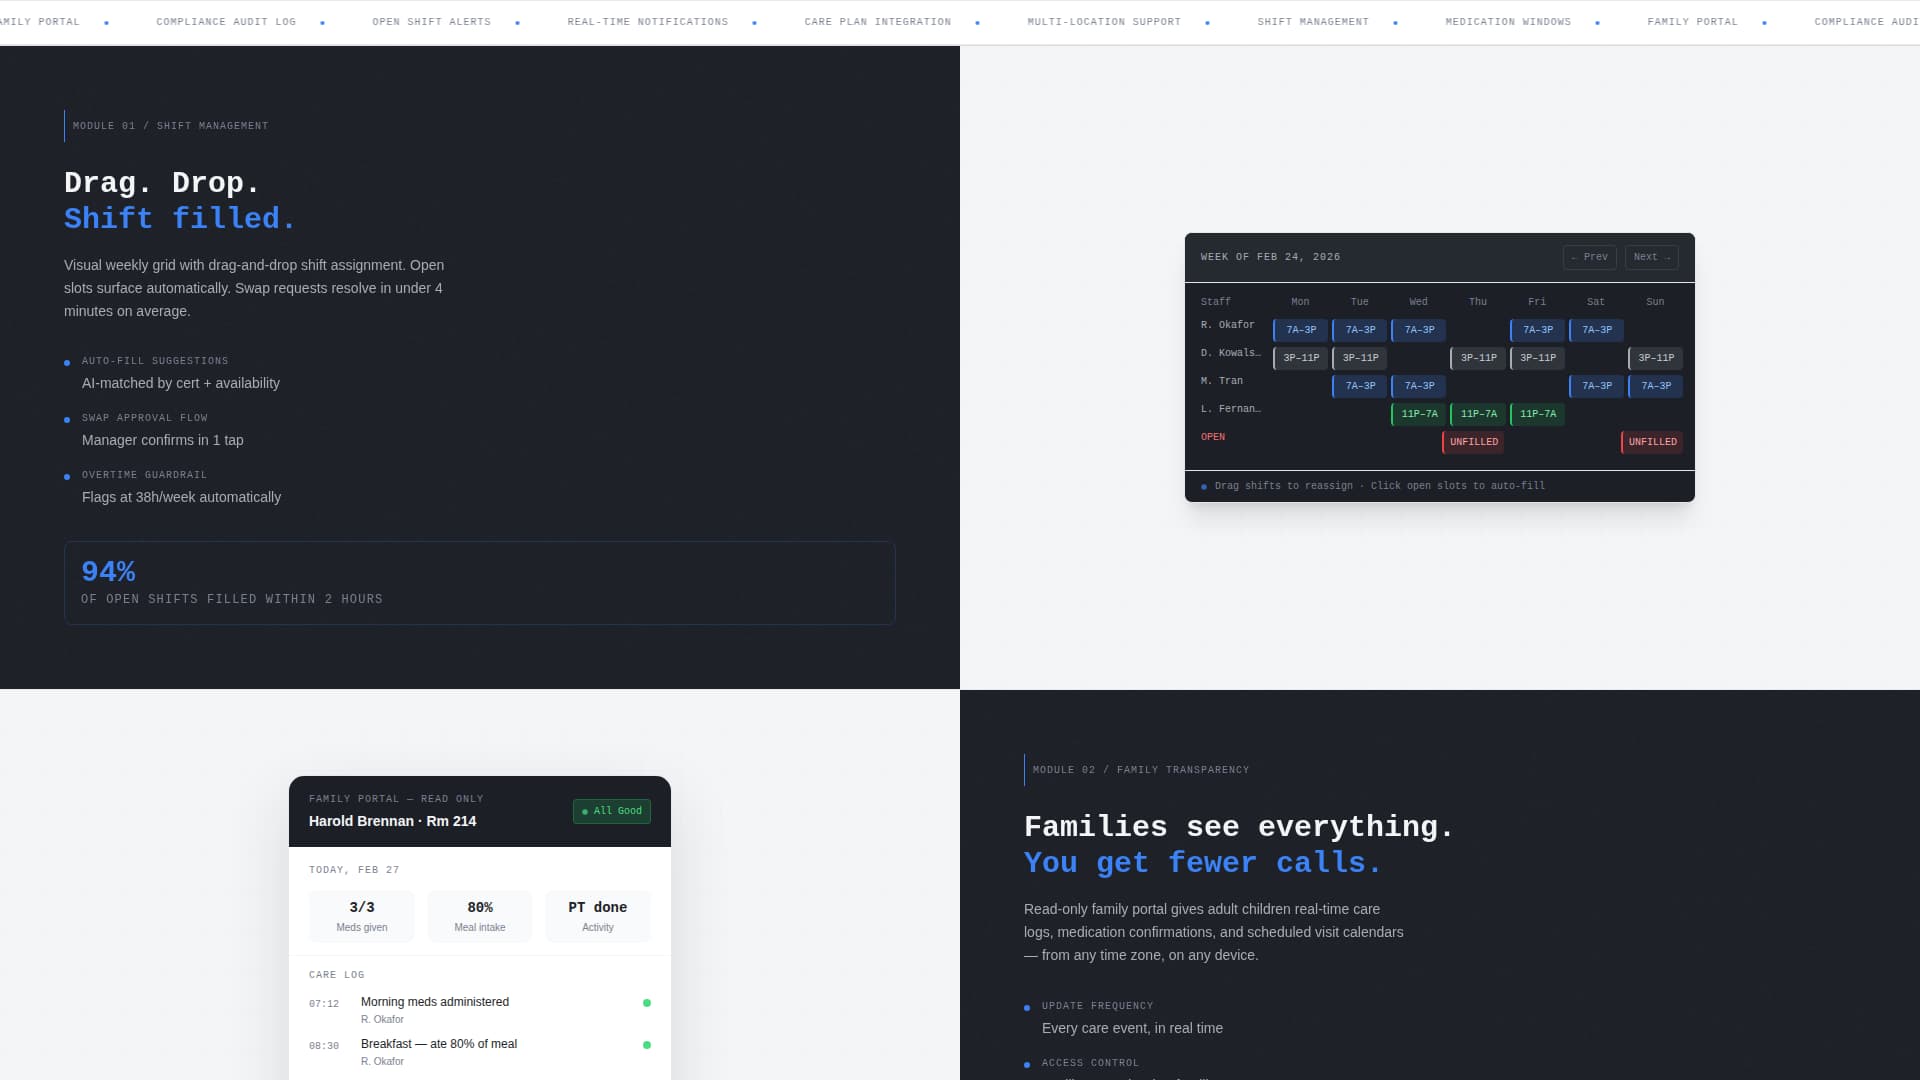This screenshot has width=1920, height=1080.
Task: Click the MODULE 02 / FAMILY TRANSPARENCY label
Action: click(1140, 770)
